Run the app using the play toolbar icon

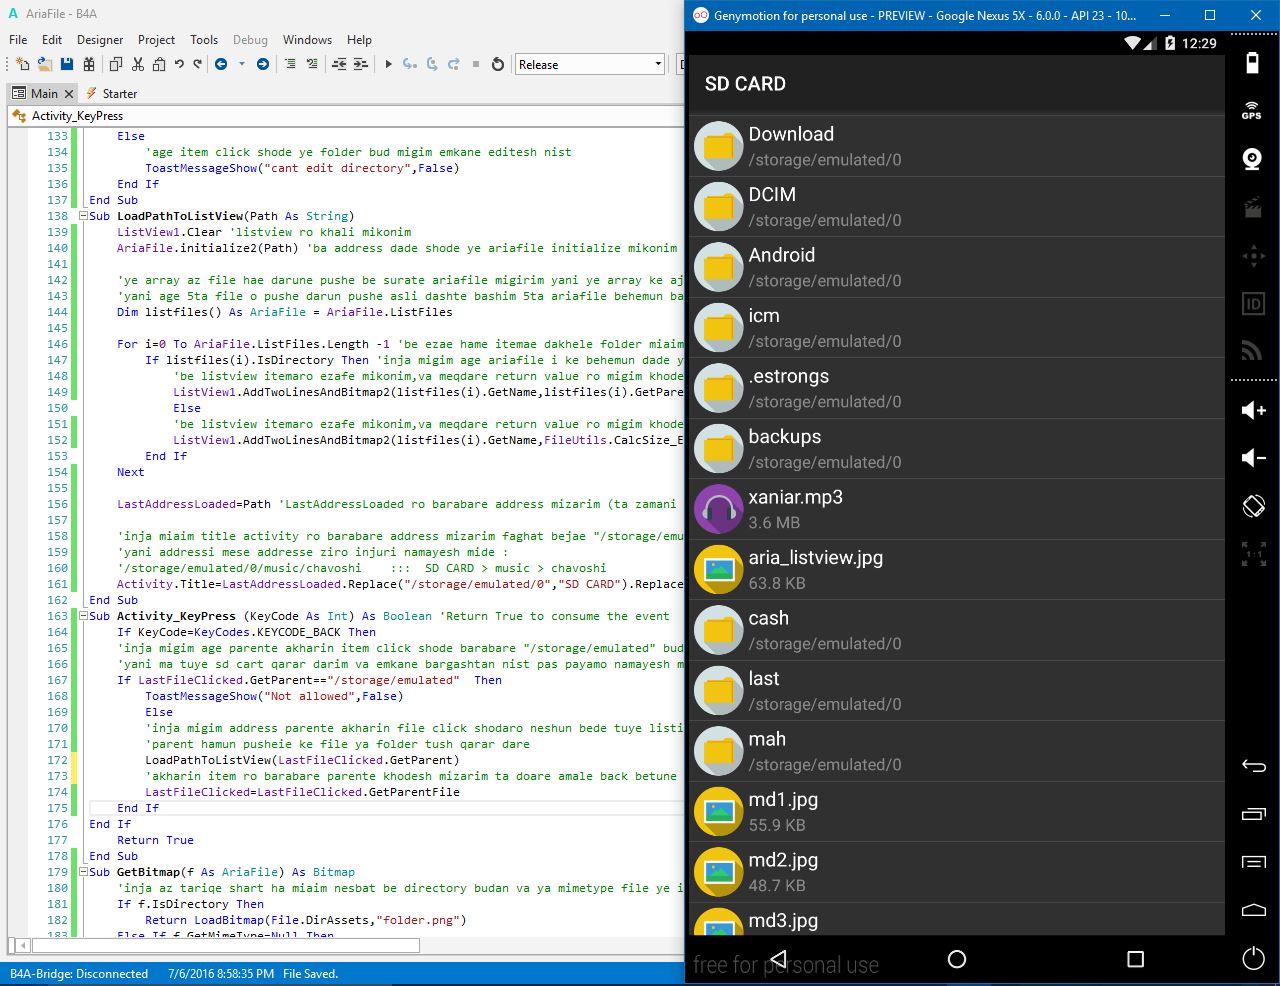387,63
